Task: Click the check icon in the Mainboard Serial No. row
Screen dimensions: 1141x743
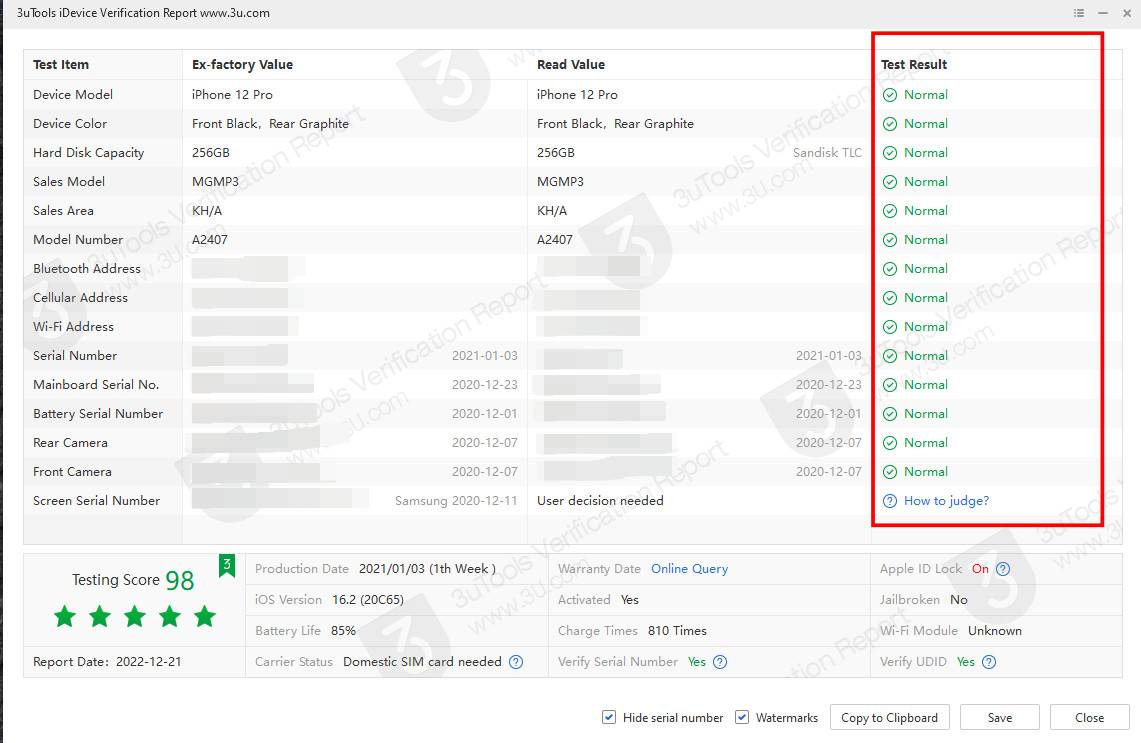Action: (889, 385)
